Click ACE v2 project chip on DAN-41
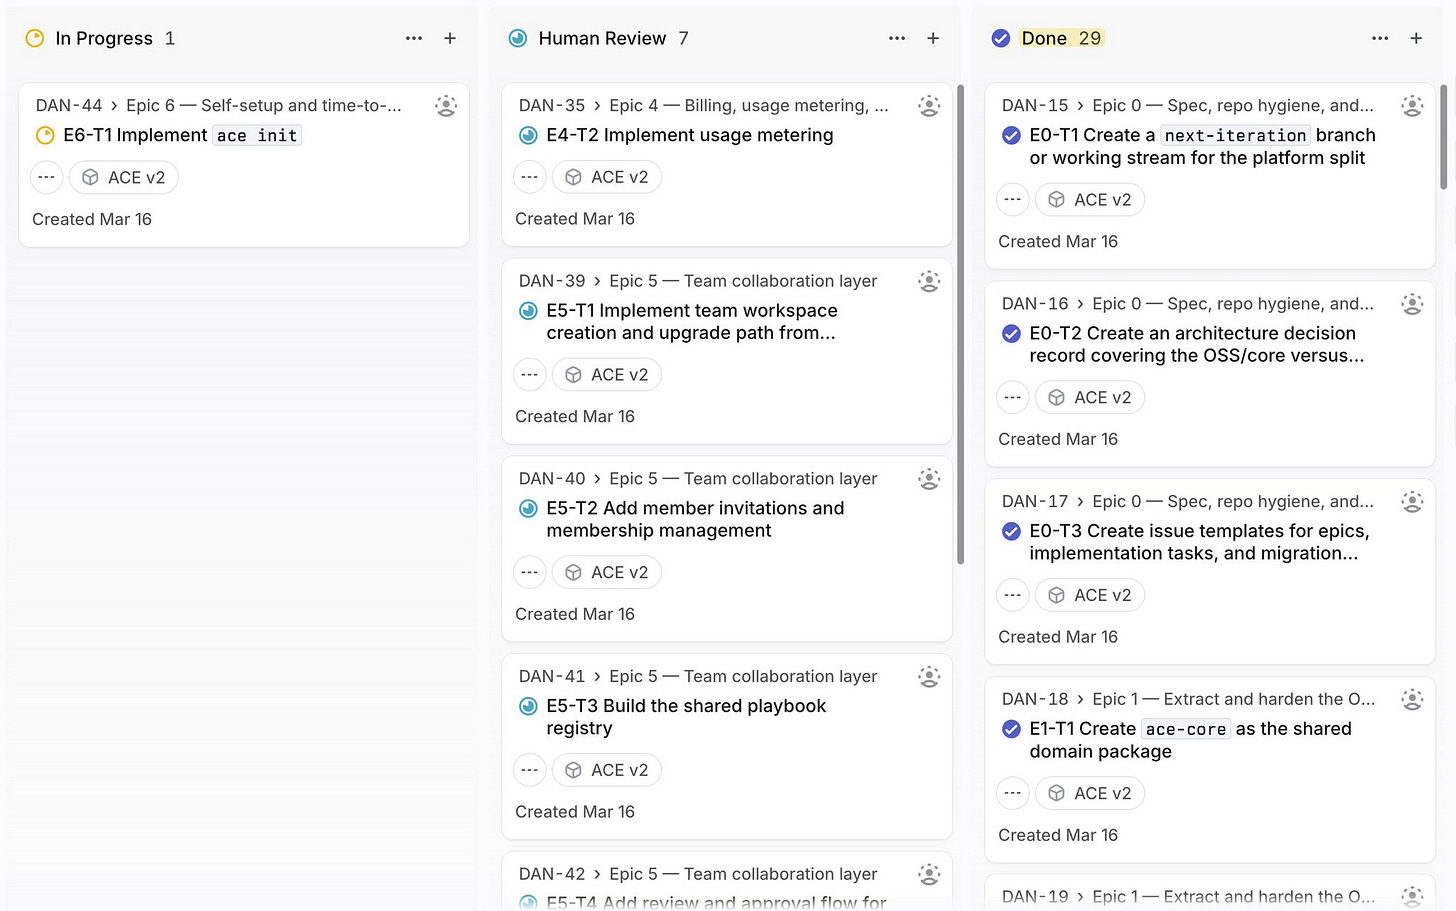Screen dimensions: 1456x911 pyautogui.click(x=607, y=770)
